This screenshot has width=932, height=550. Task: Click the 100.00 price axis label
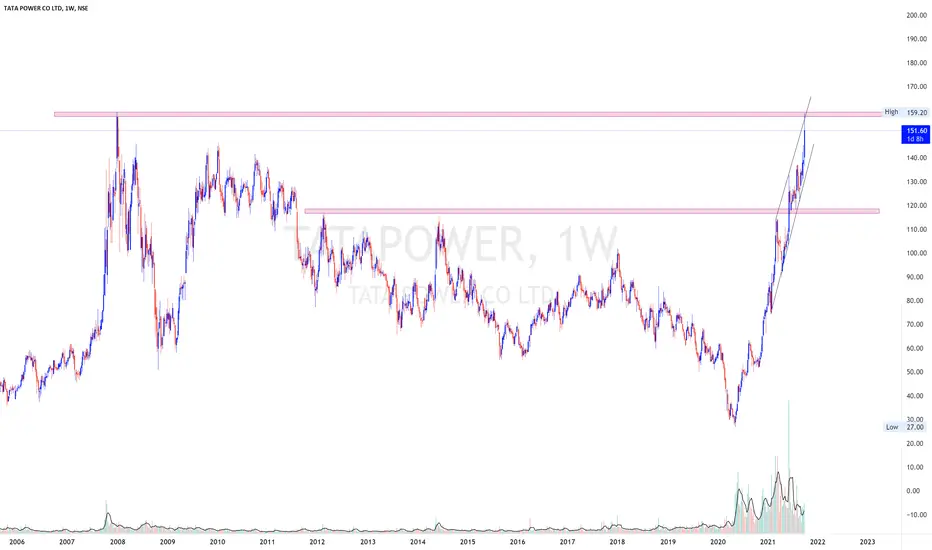[917, 253]
